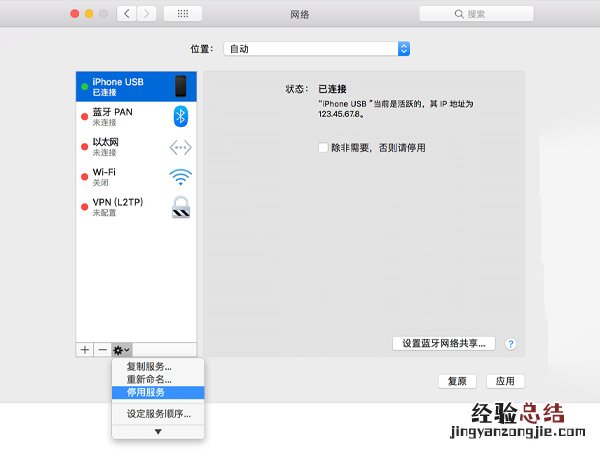Select 蓝牙 PAN service
Viewport: 600px width, 450px height.
(136, 117)
